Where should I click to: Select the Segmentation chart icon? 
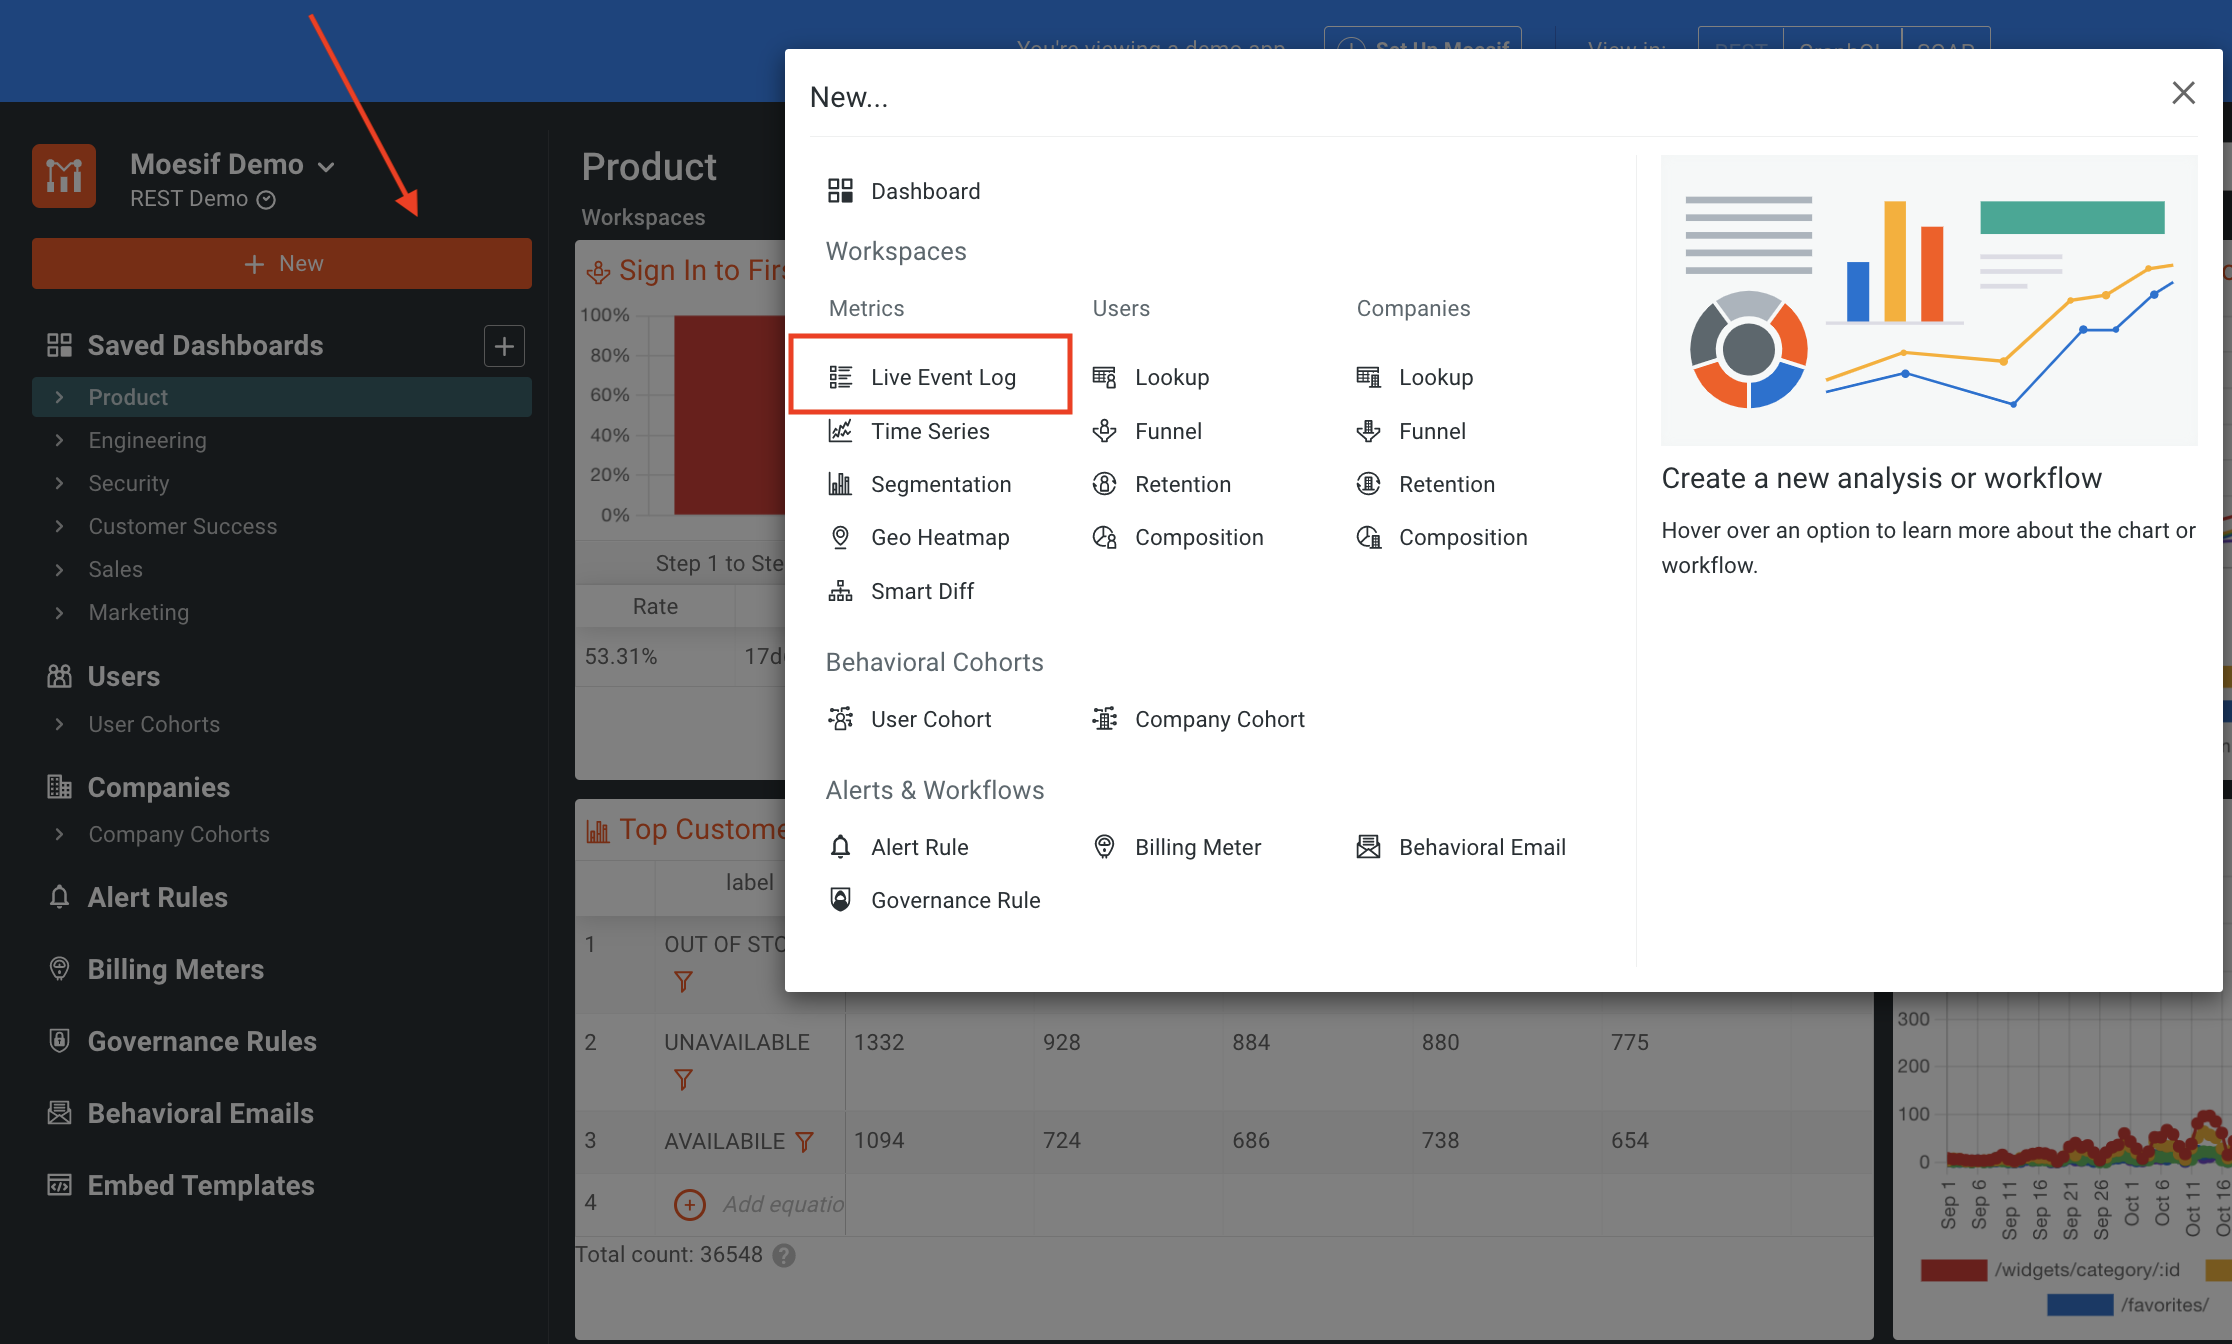tap(840, 484)
